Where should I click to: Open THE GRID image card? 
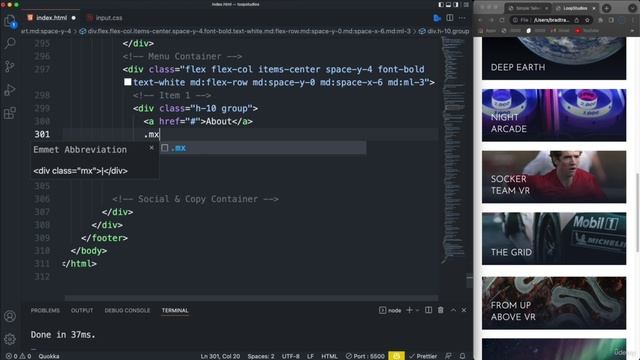[x=554, y=238]
